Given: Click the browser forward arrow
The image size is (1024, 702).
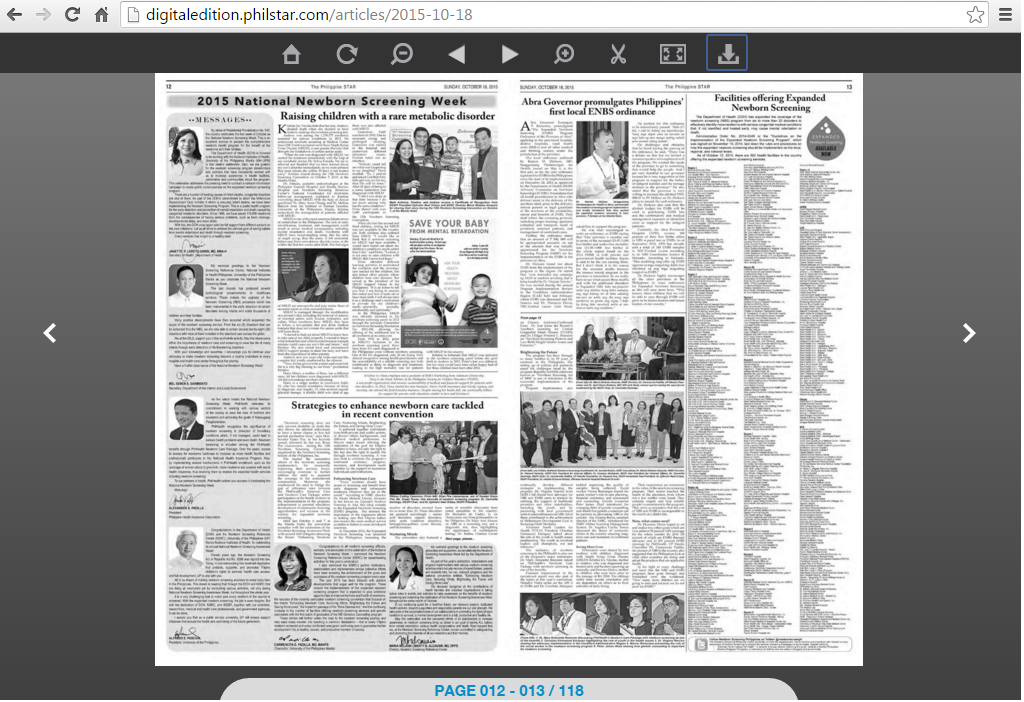Looking at the screenshot, I should pyautogui.click(x=43, y=14).
